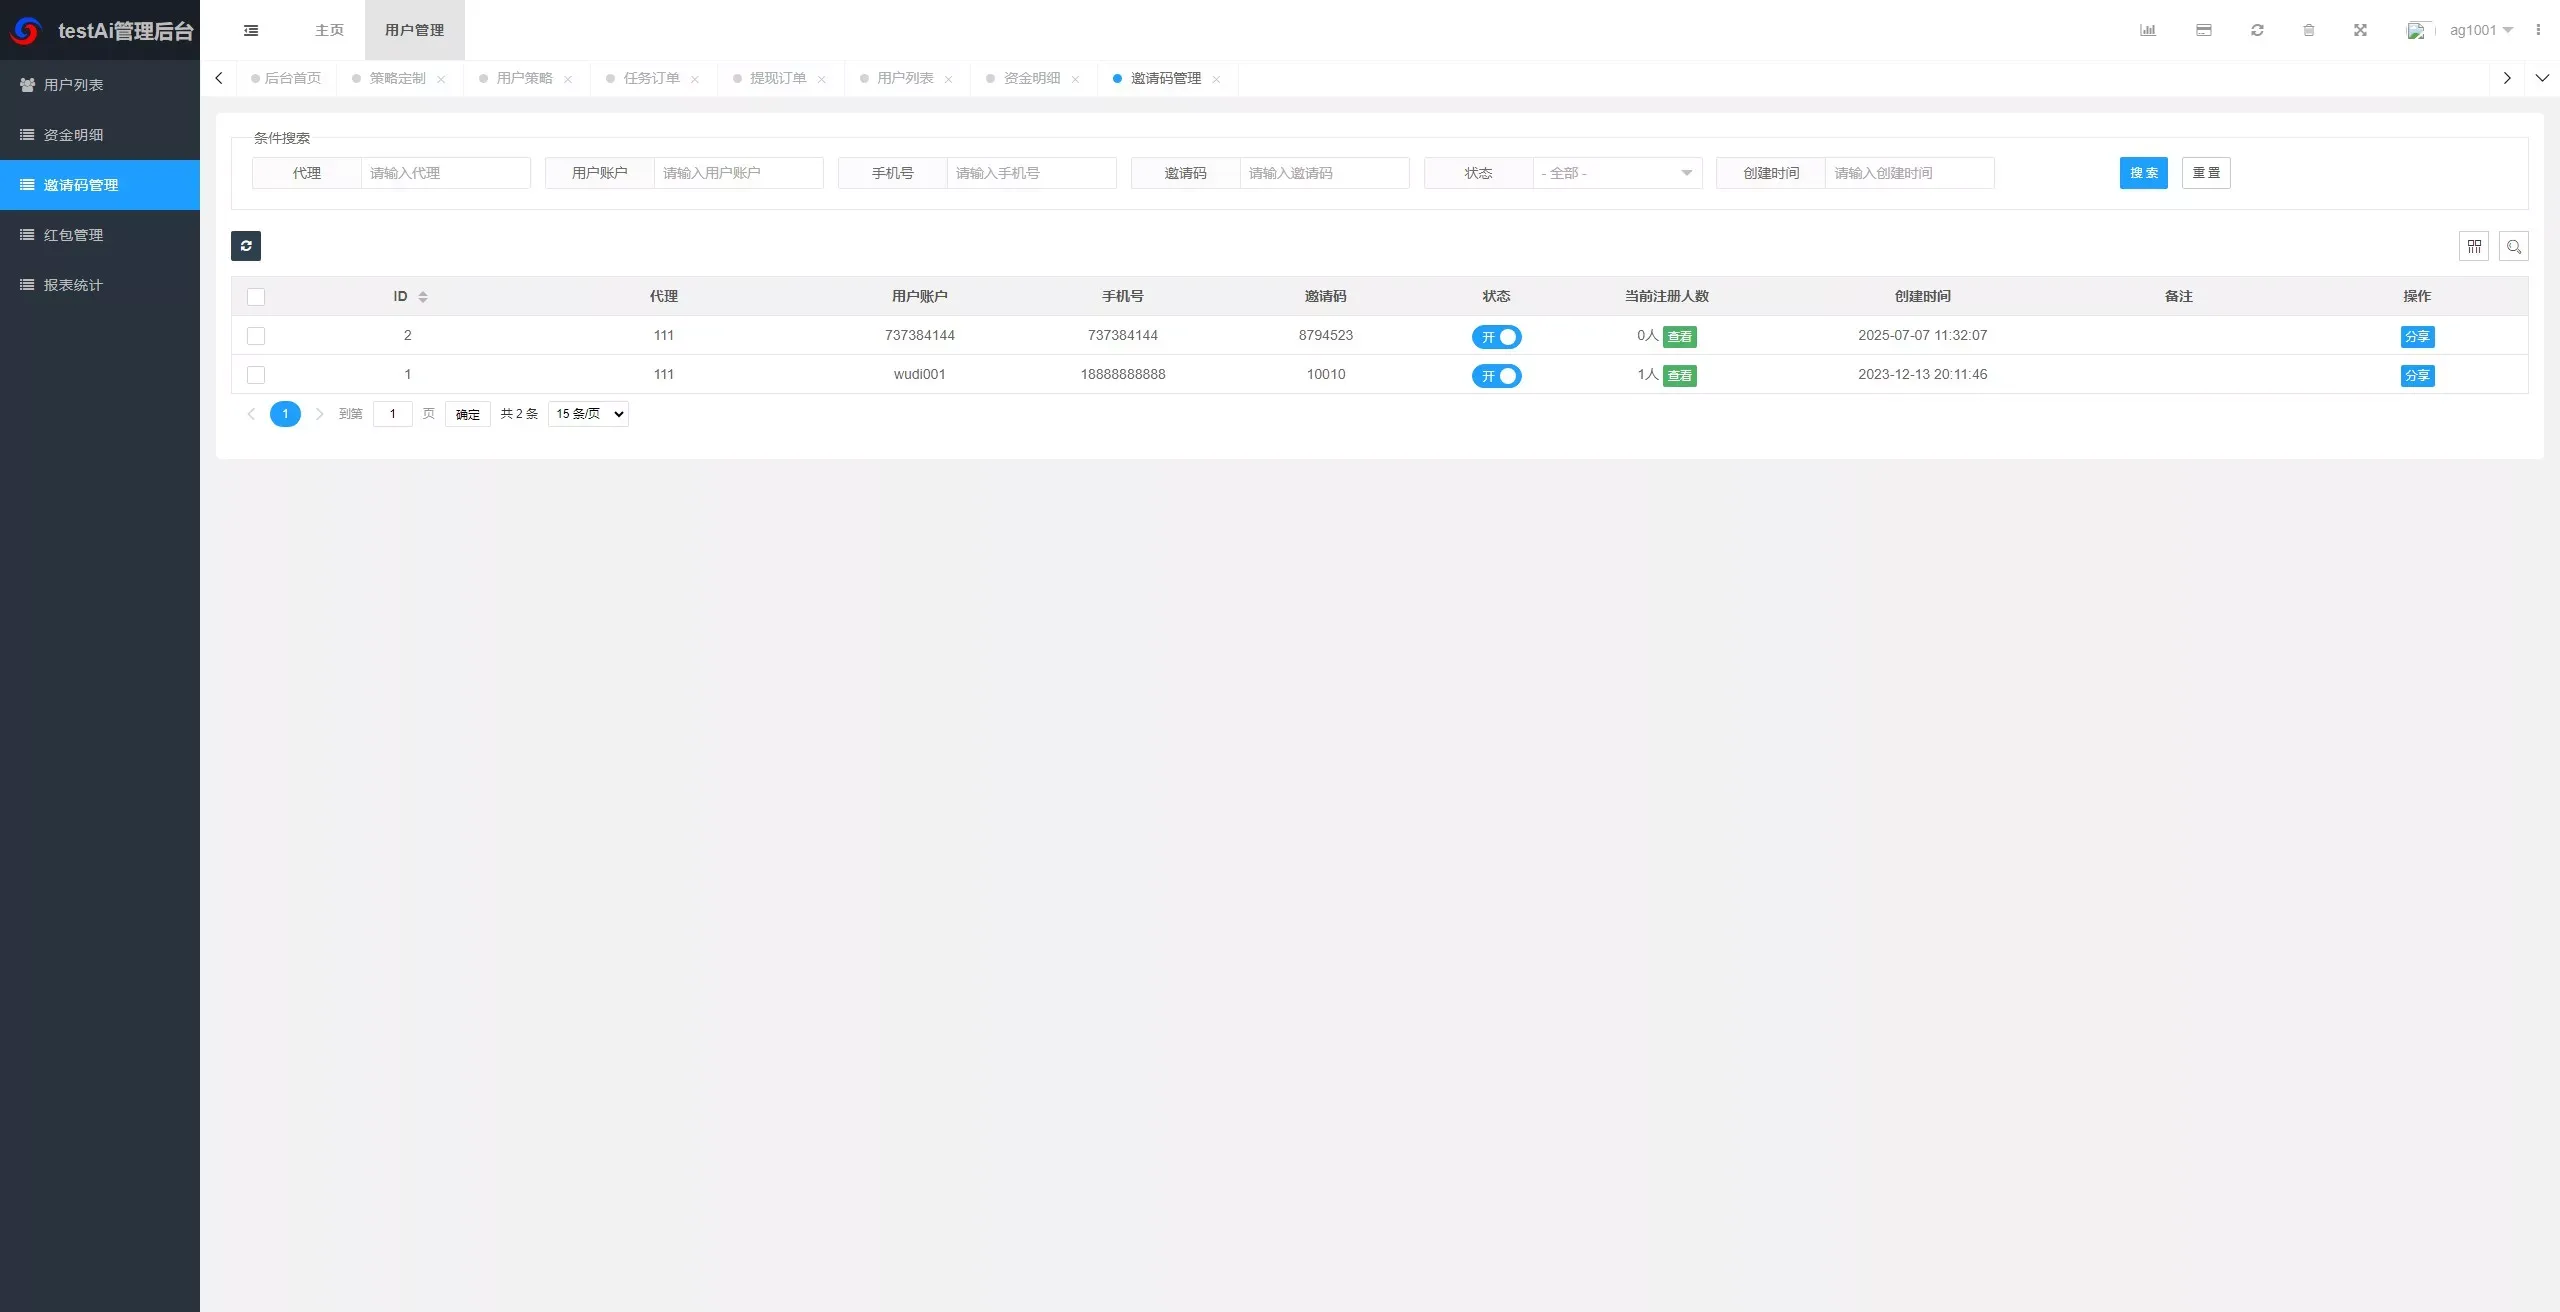
Task: Click the page jump number input
Action: point(393,414)
